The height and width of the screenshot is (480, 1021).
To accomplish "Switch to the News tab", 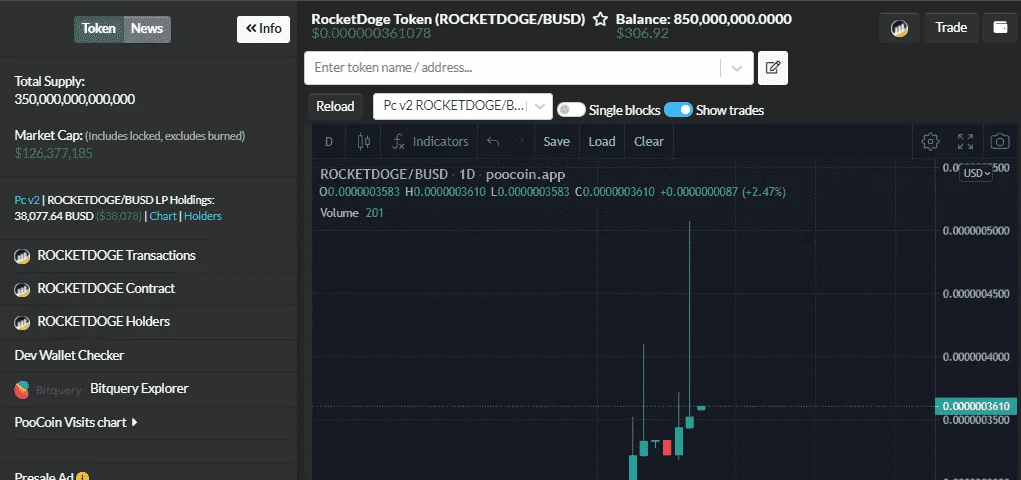I will (x=147, y=29).
